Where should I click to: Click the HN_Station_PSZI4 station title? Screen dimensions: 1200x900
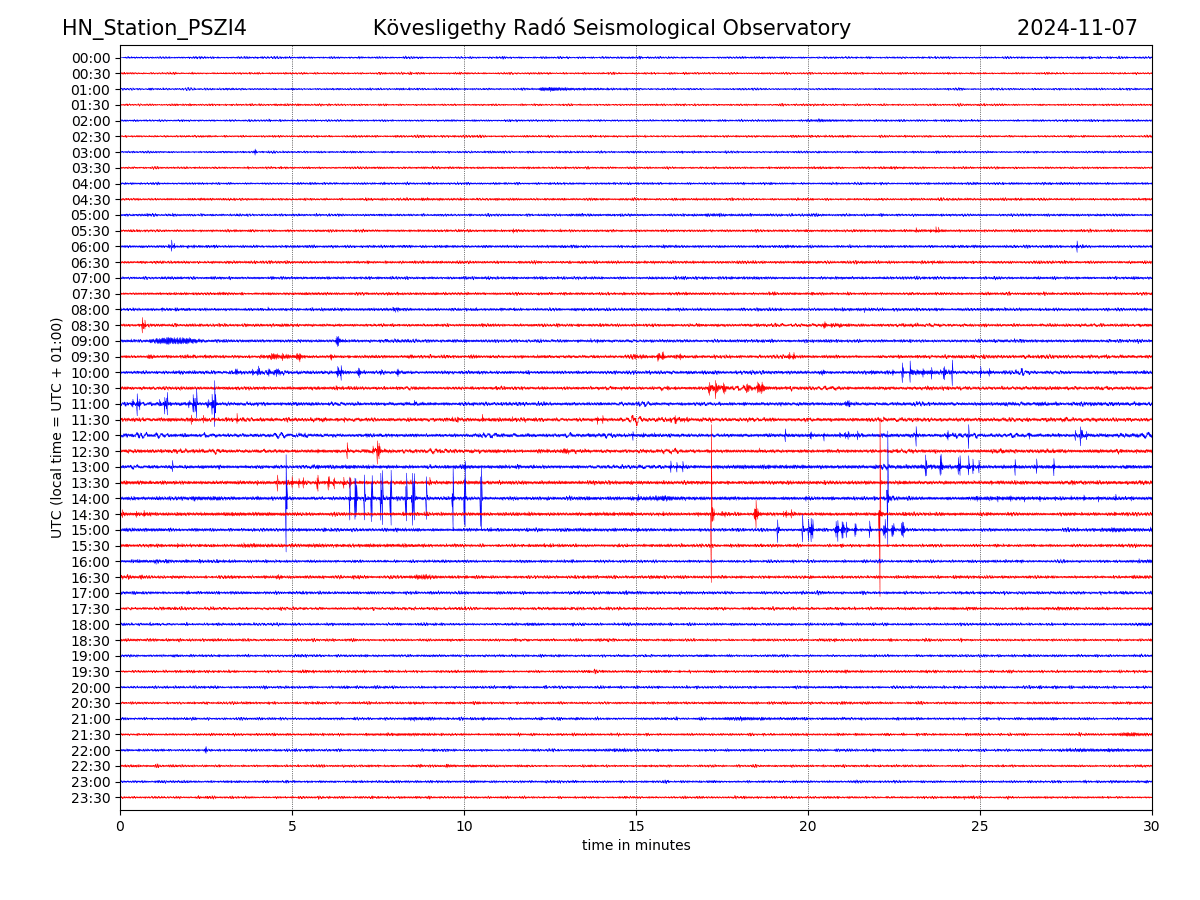click(x=154, y=28)
